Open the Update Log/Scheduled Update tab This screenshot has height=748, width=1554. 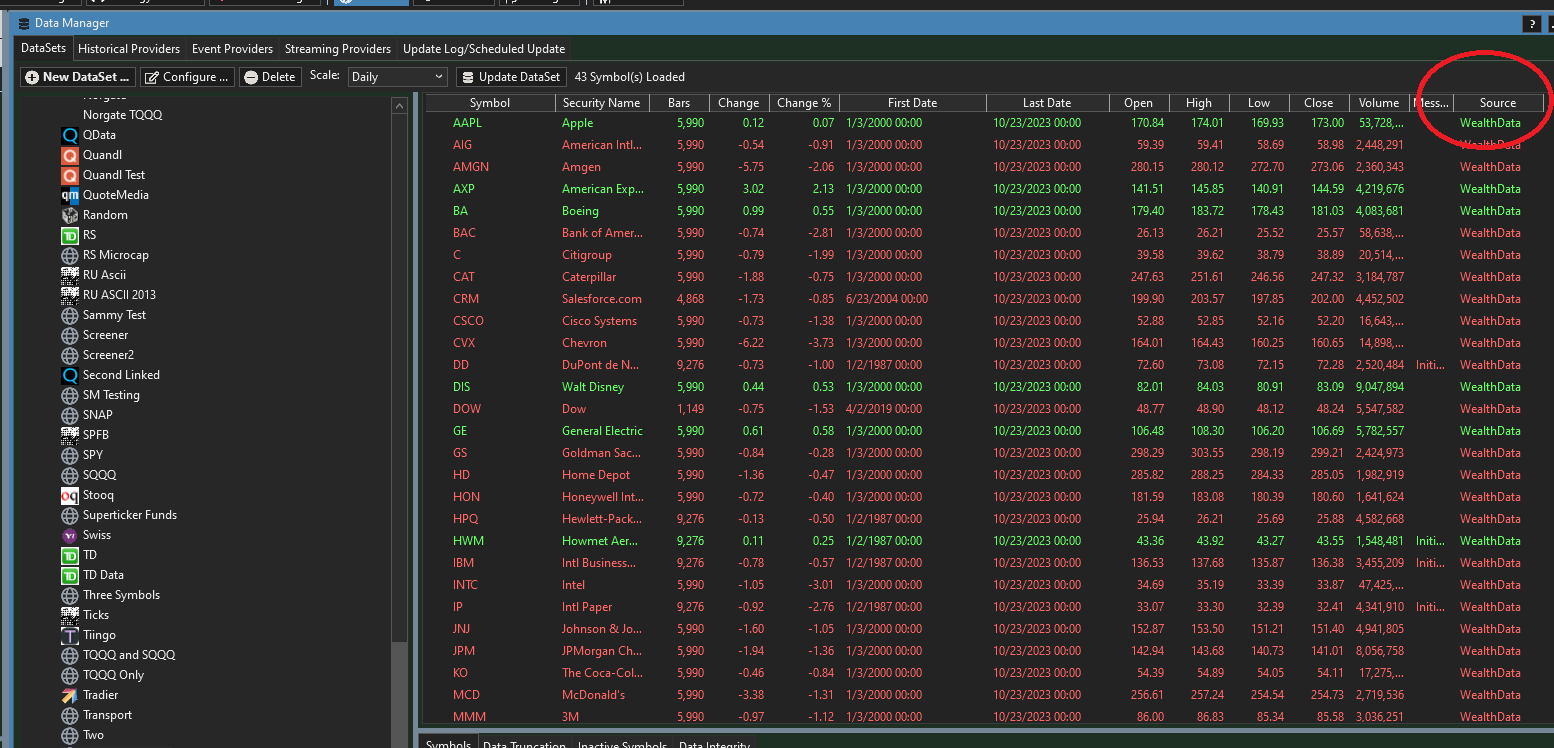484,49
